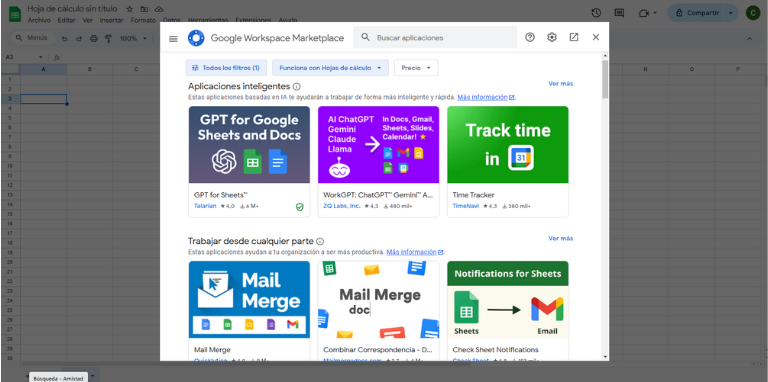
Task: Click Ver más for Trabajar desde cualquier parte
Action: pyautogui.click(x=560, y=239)
